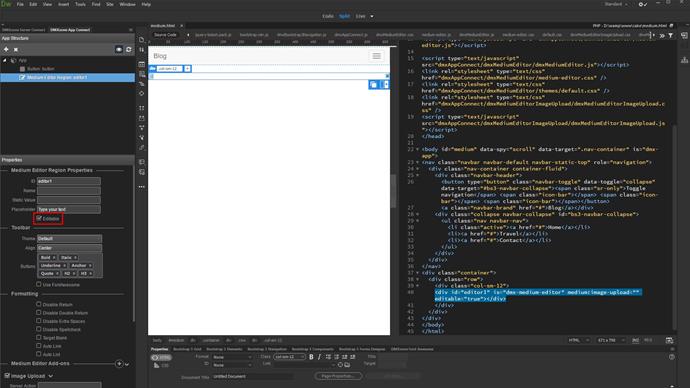
Task: Open the Edit menu
Action: point(33,4)
